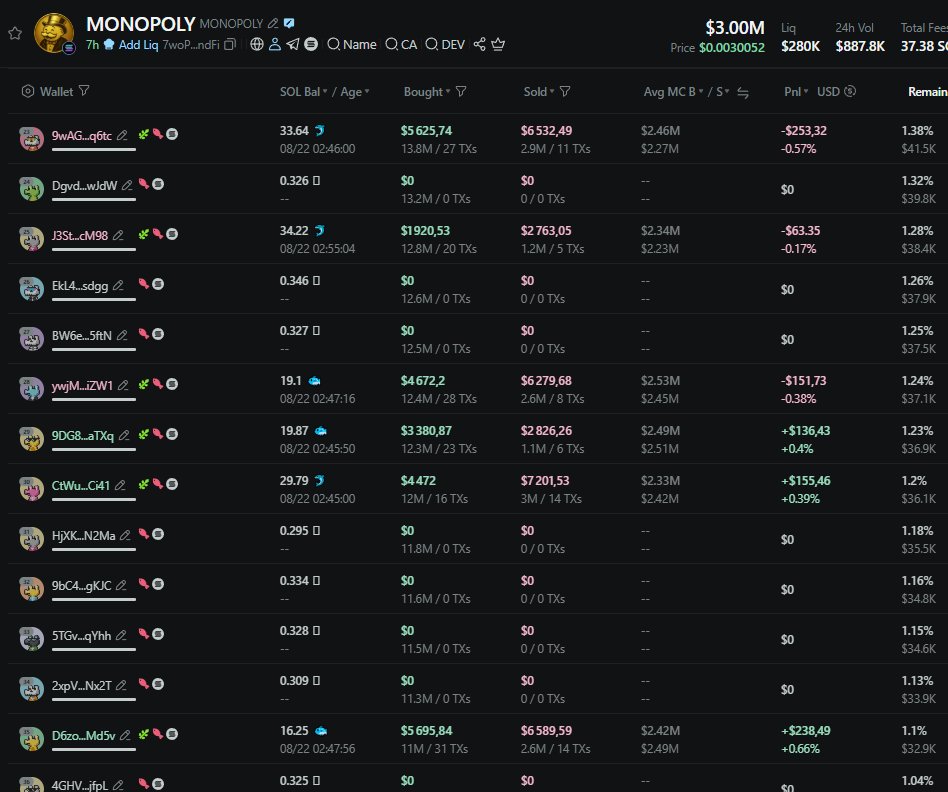Search by Name
The height and width of the screenshot is (792, 948).
click(351, 45)
